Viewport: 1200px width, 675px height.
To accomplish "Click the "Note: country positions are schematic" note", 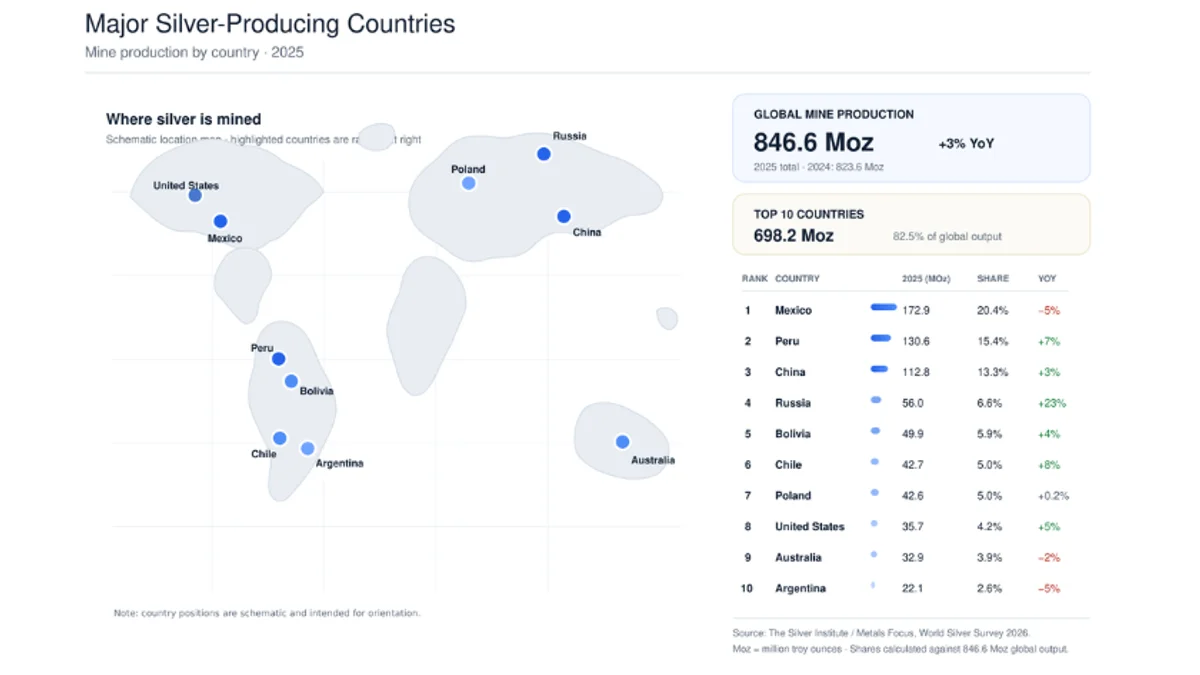I will (267, 613).
